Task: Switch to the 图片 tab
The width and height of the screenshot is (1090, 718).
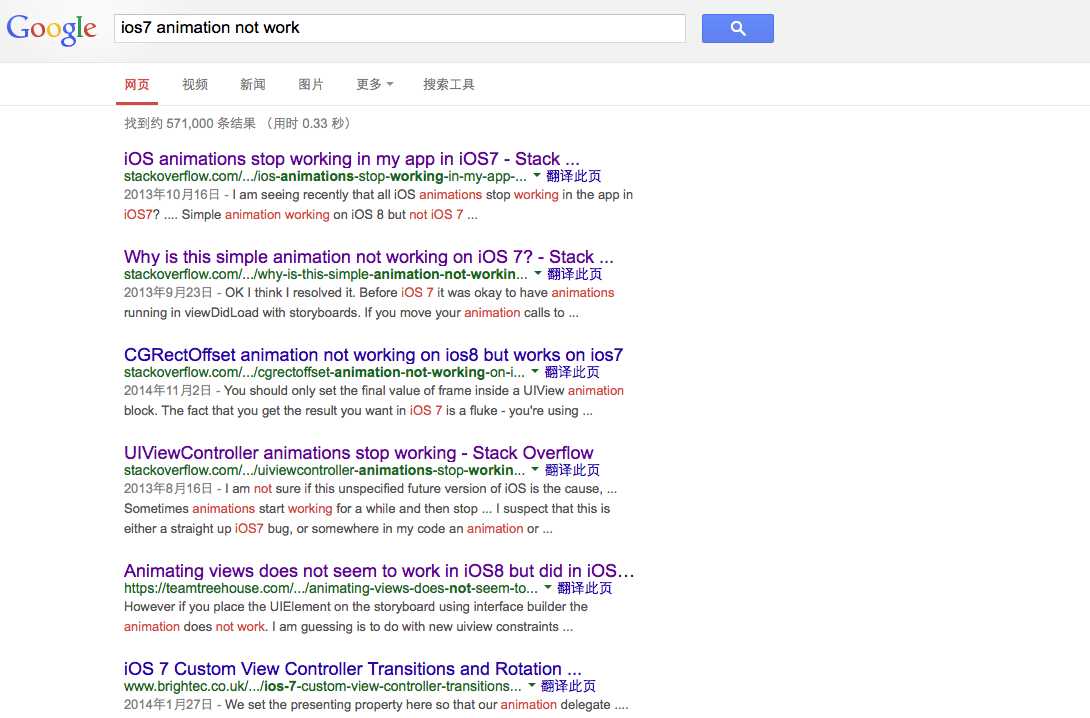Action: pyautogui.click(x=311, y=85)
